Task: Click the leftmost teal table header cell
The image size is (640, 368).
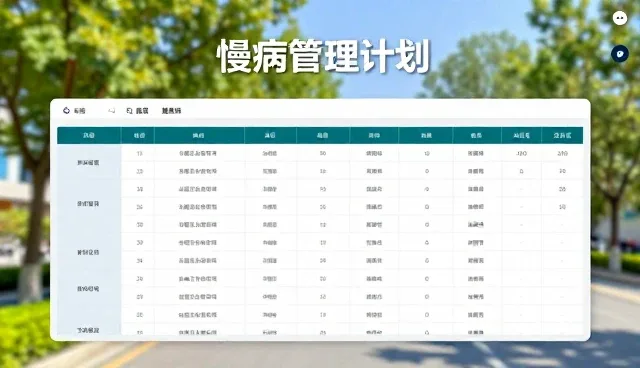Action: pyautogui.click(x=89, y=135)
